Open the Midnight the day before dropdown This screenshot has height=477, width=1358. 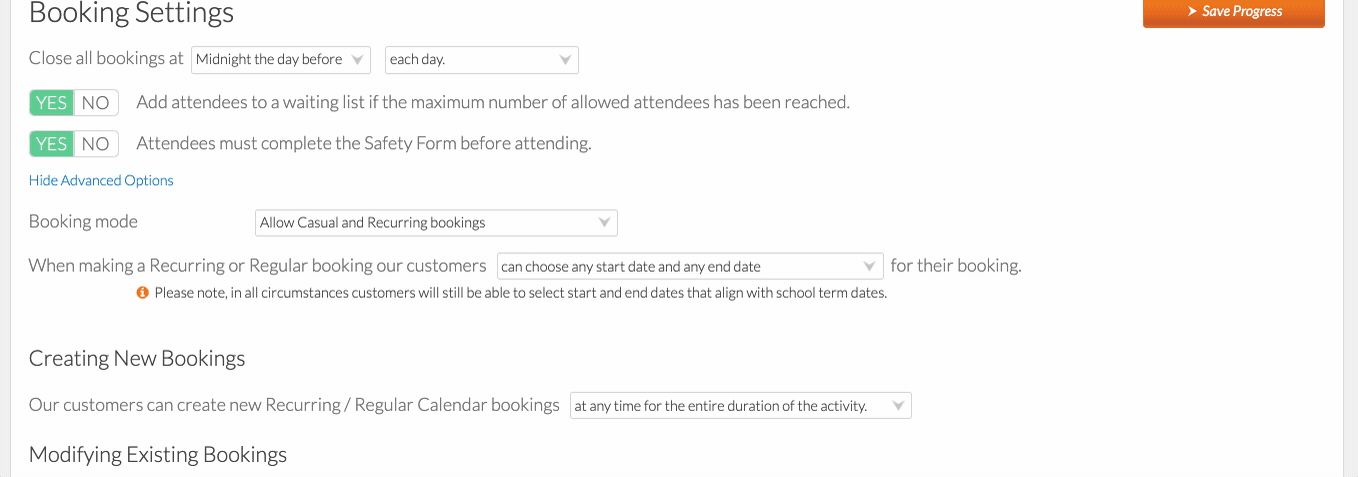(x=281, y=60)
